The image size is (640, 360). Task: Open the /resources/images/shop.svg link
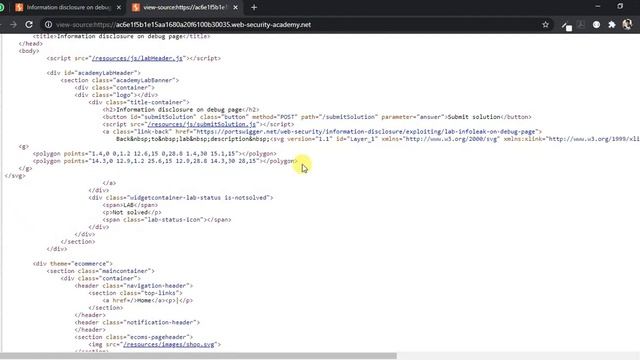pyautogui.click(x=169, y=344)
